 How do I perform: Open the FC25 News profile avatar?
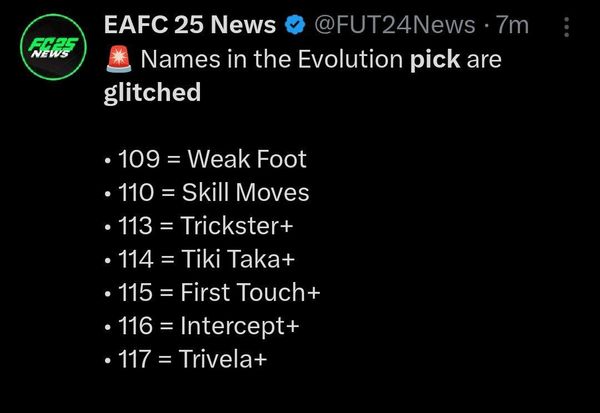pos(53,47)
